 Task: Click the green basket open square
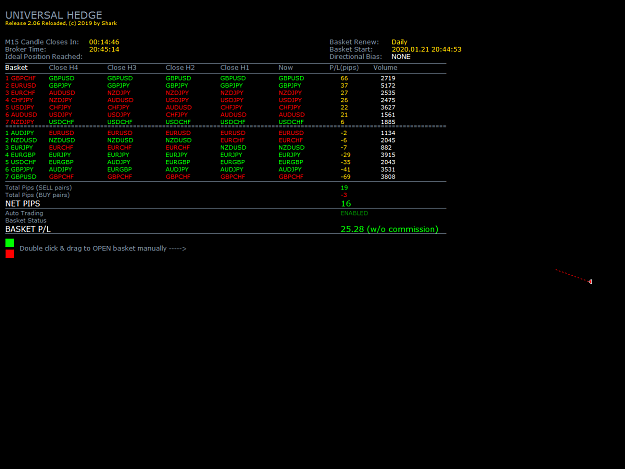(10, 243)
